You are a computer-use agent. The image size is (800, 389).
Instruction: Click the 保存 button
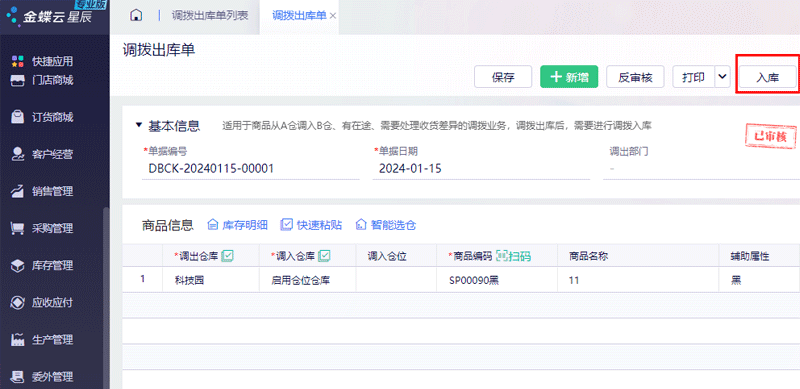[x=503, y=77]
